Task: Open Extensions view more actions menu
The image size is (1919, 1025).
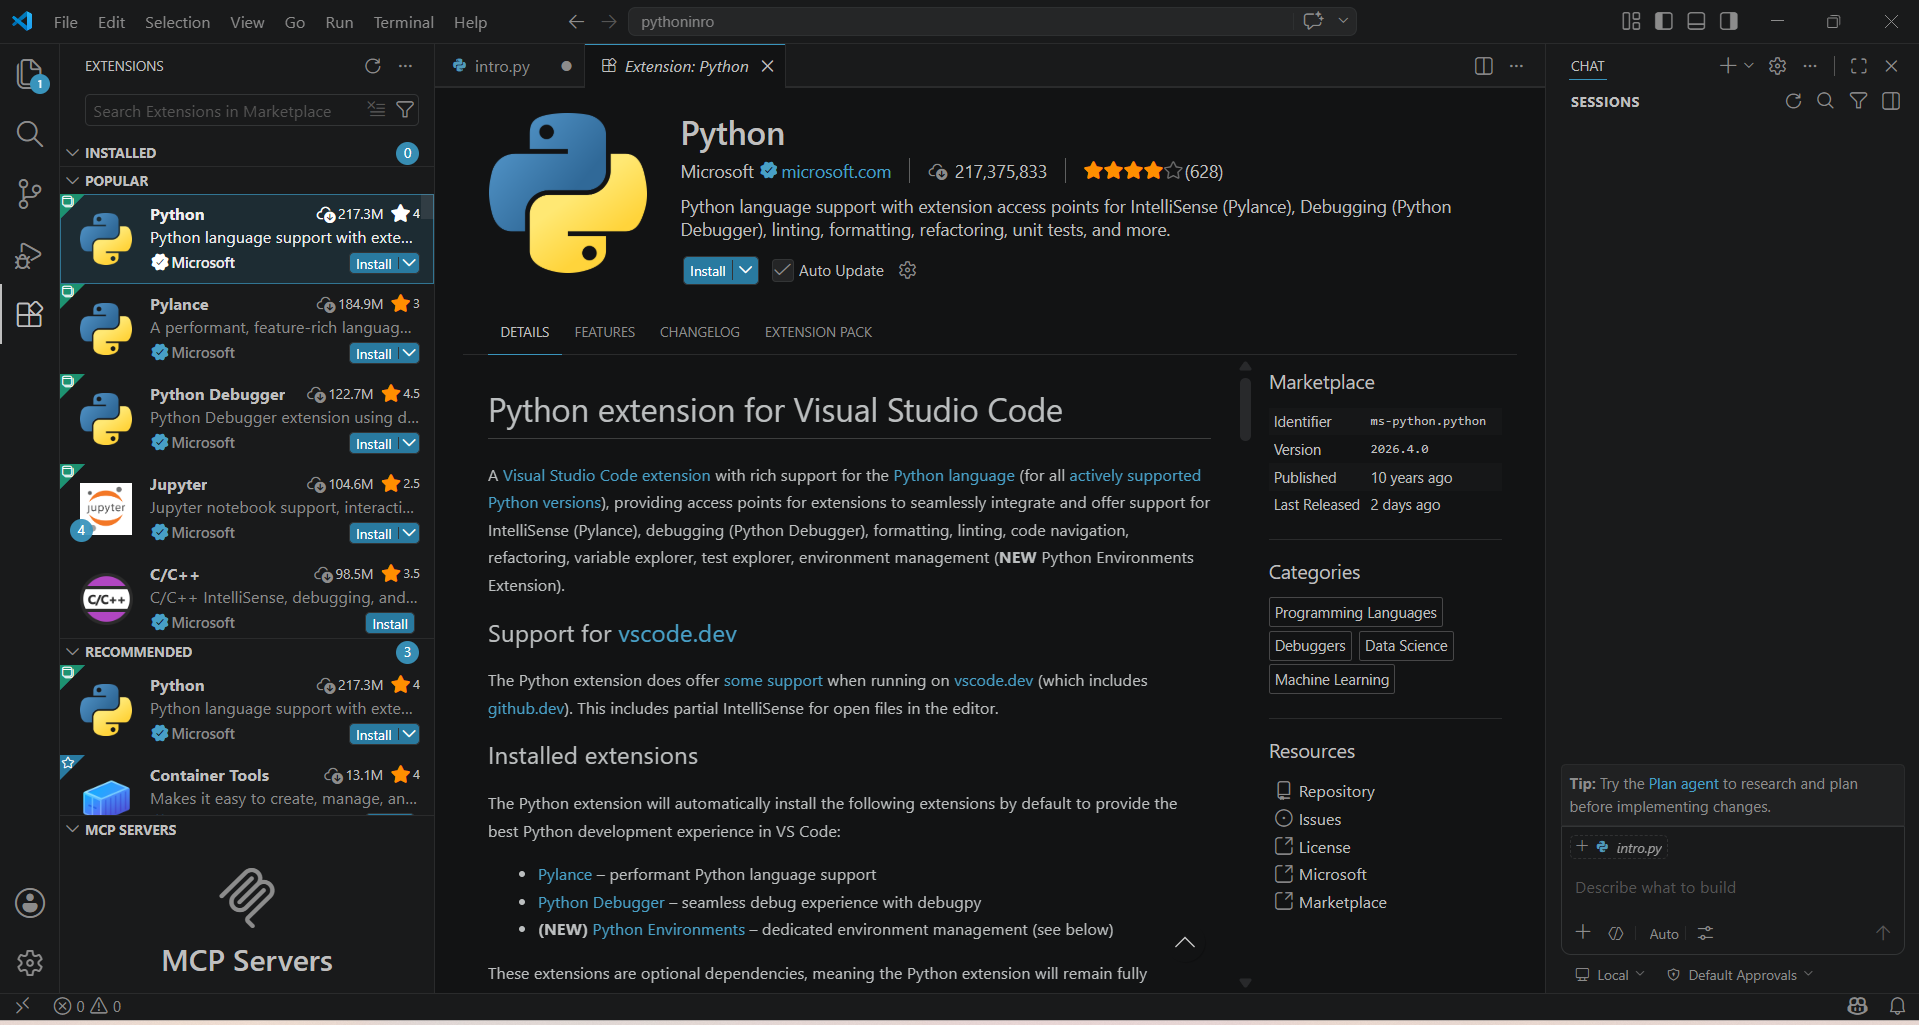Action: click(405, 66)
